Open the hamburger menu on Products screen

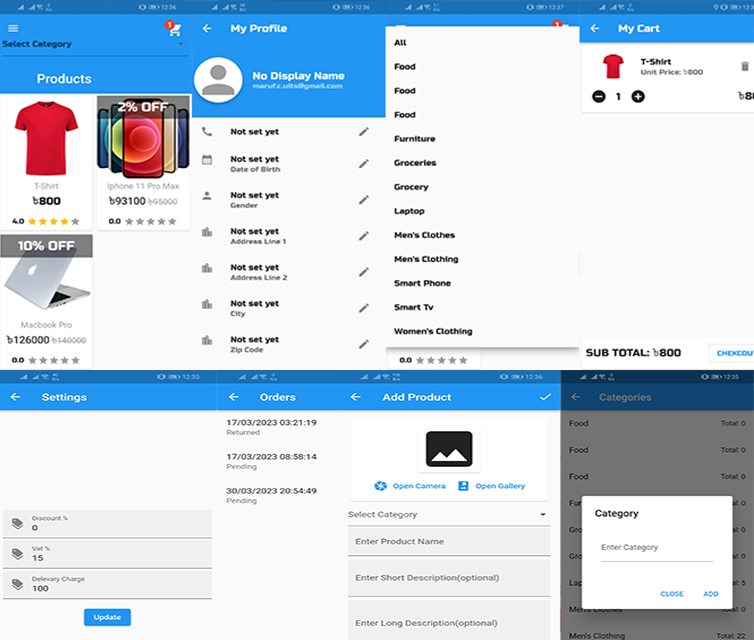[x=13, y=29]
